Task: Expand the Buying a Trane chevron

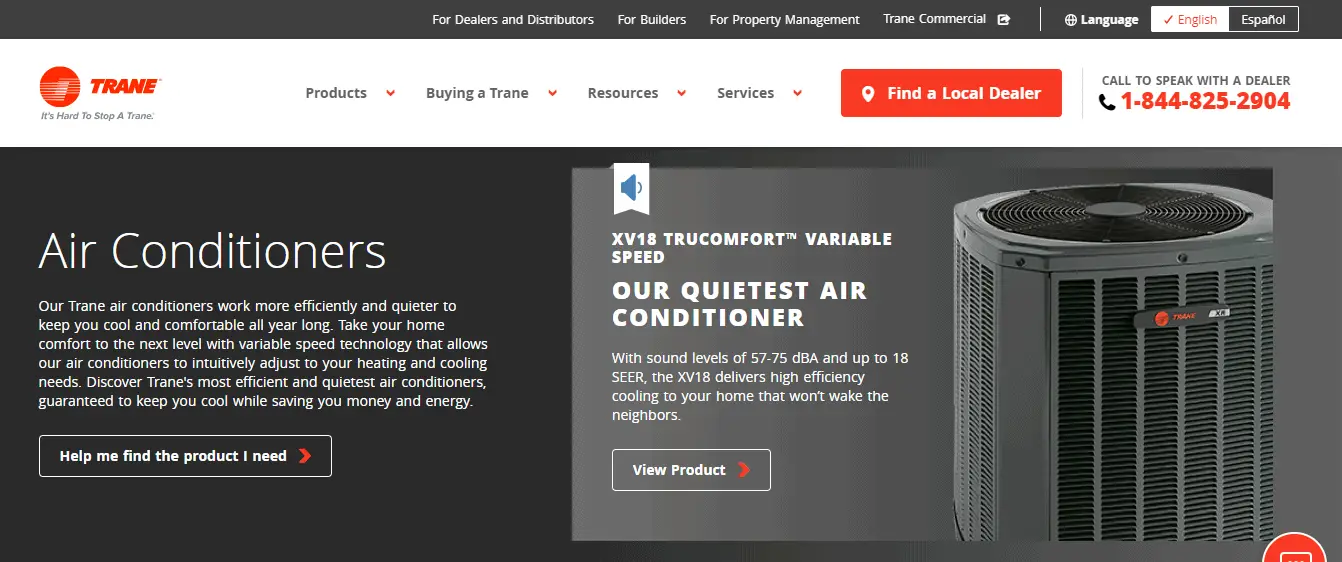Action: [552, 93]
